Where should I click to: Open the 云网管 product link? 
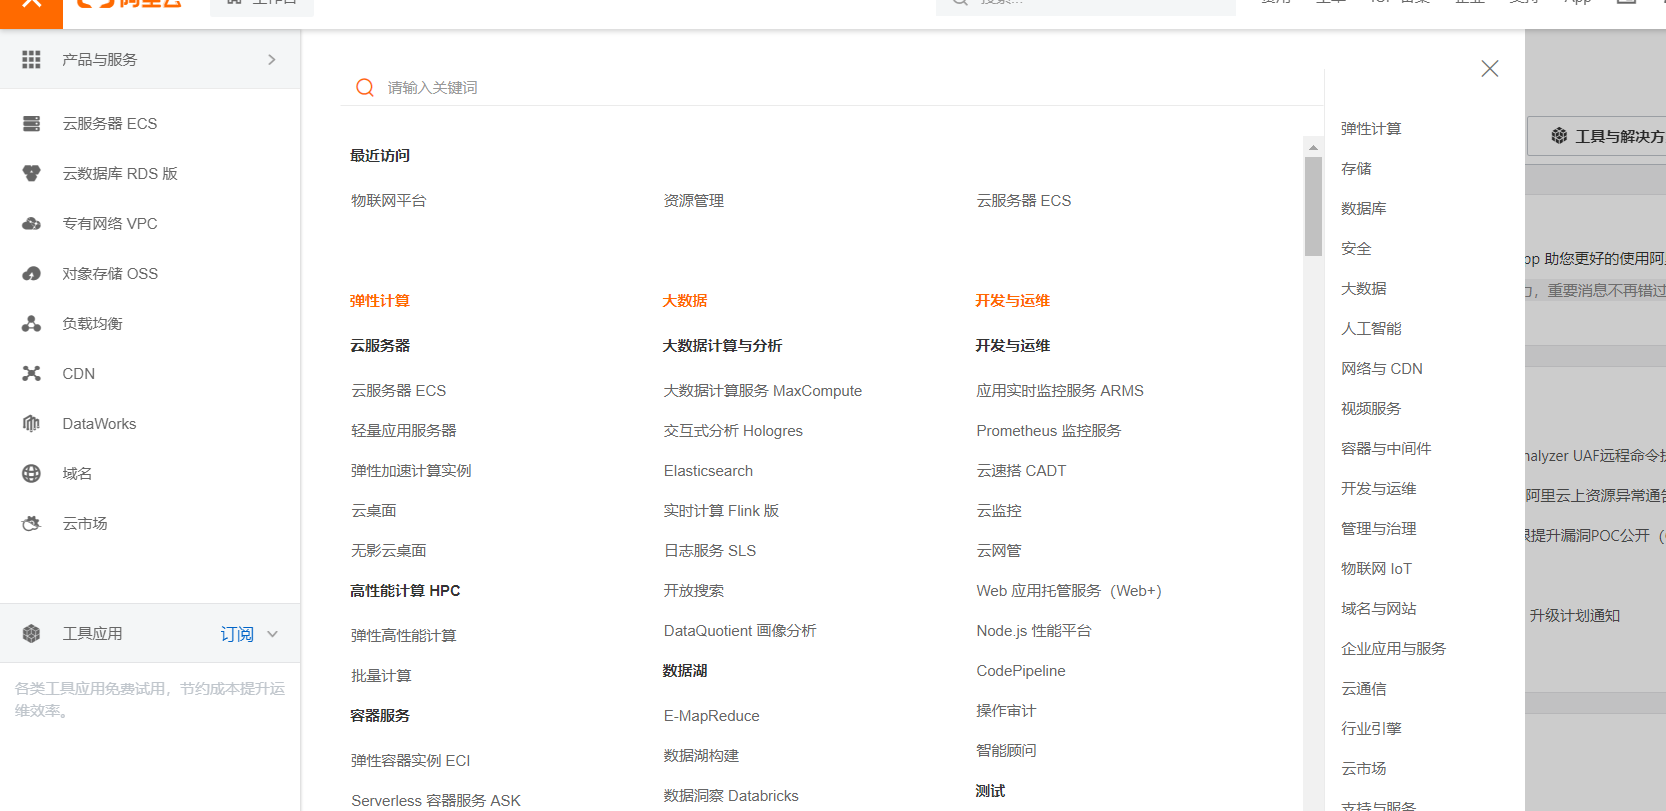pyautogui.click(x=999, y=551)
